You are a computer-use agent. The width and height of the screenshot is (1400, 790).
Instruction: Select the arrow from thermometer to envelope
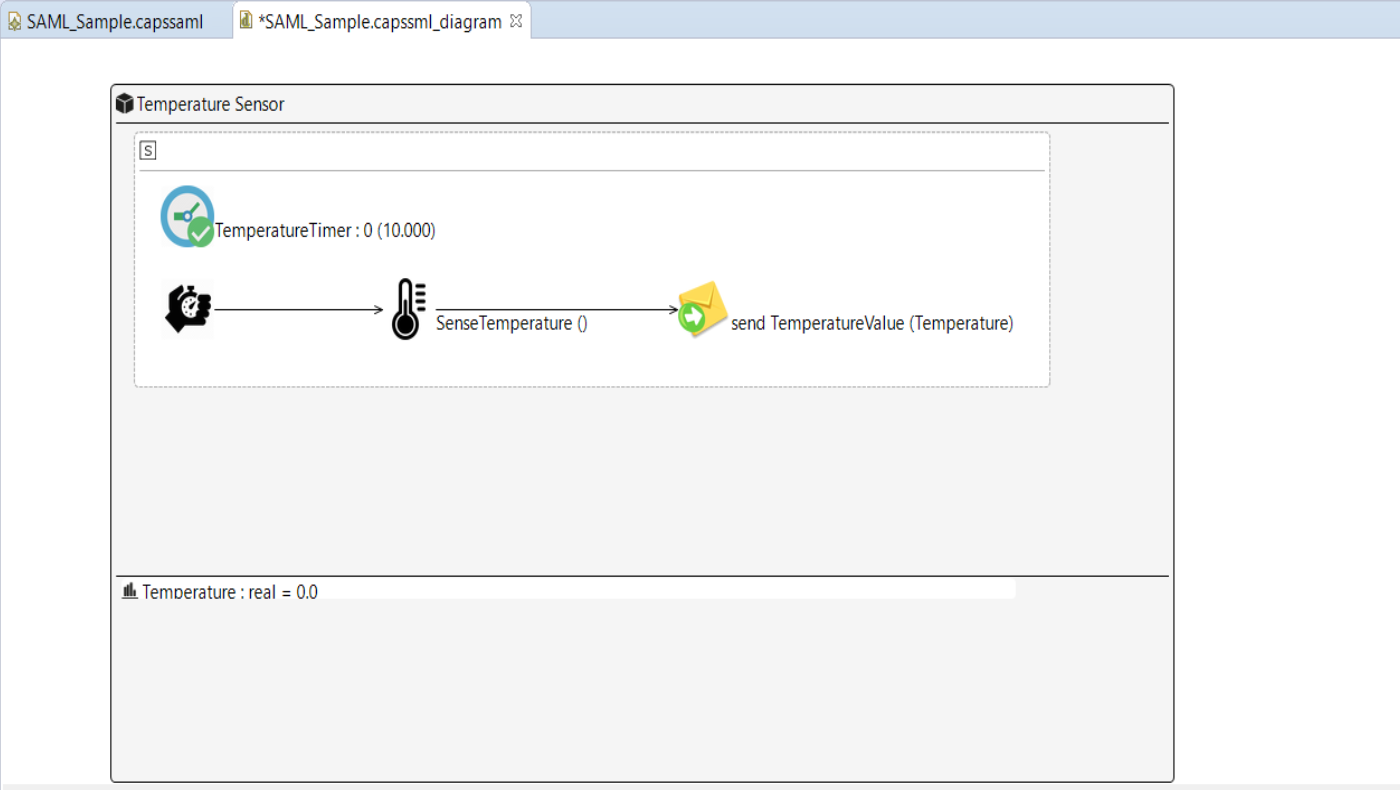(555, 310)
